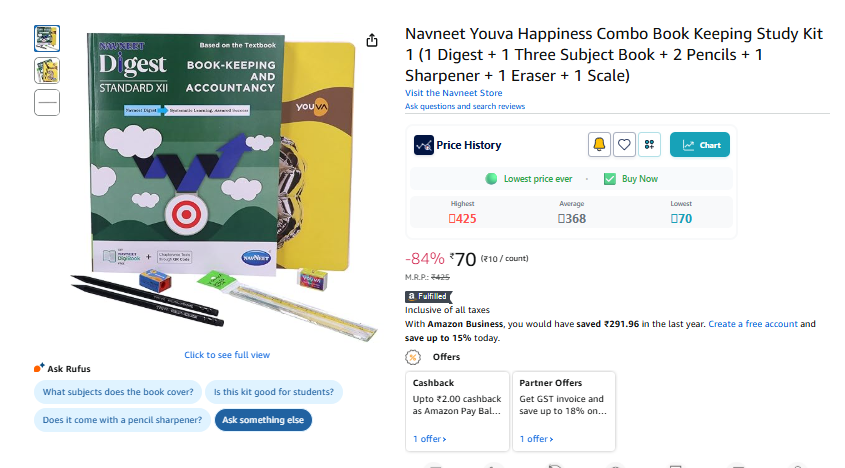The width and height of the screenshot is (845, 468).
Task: Open the price Chart button
Action: pos(700,145)
